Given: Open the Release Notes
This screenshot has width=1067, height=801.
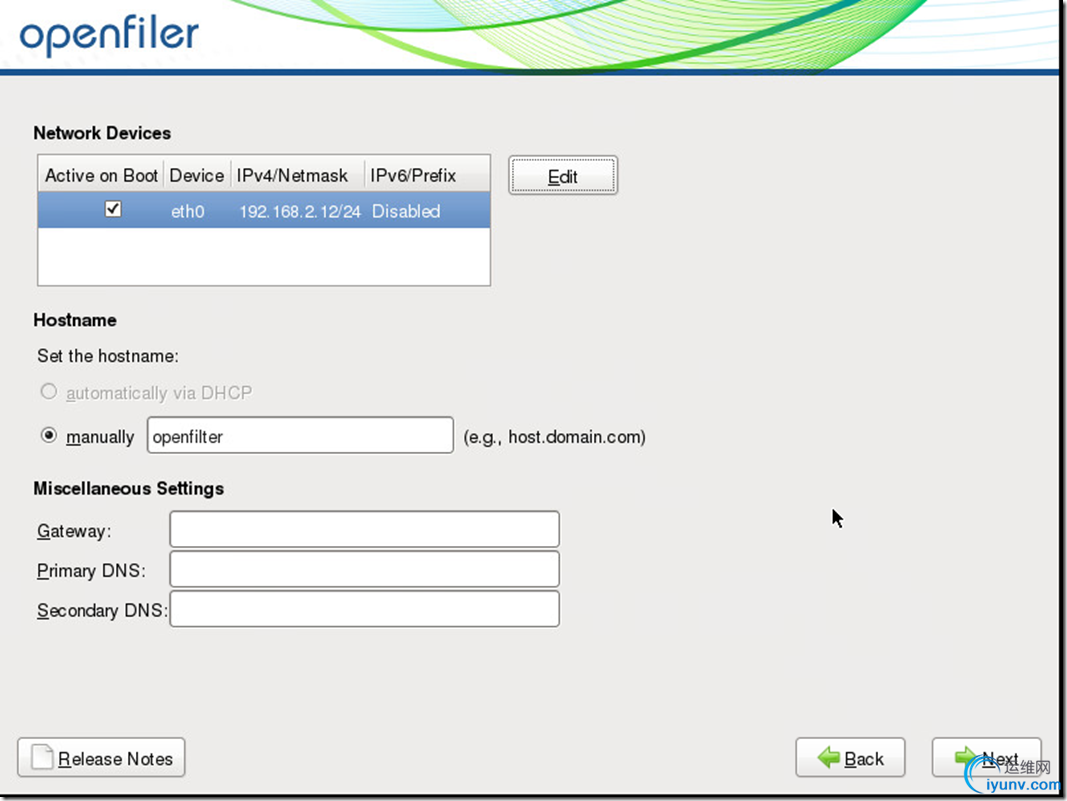Looking at the screenshot, I should click(x=101, y=757).
